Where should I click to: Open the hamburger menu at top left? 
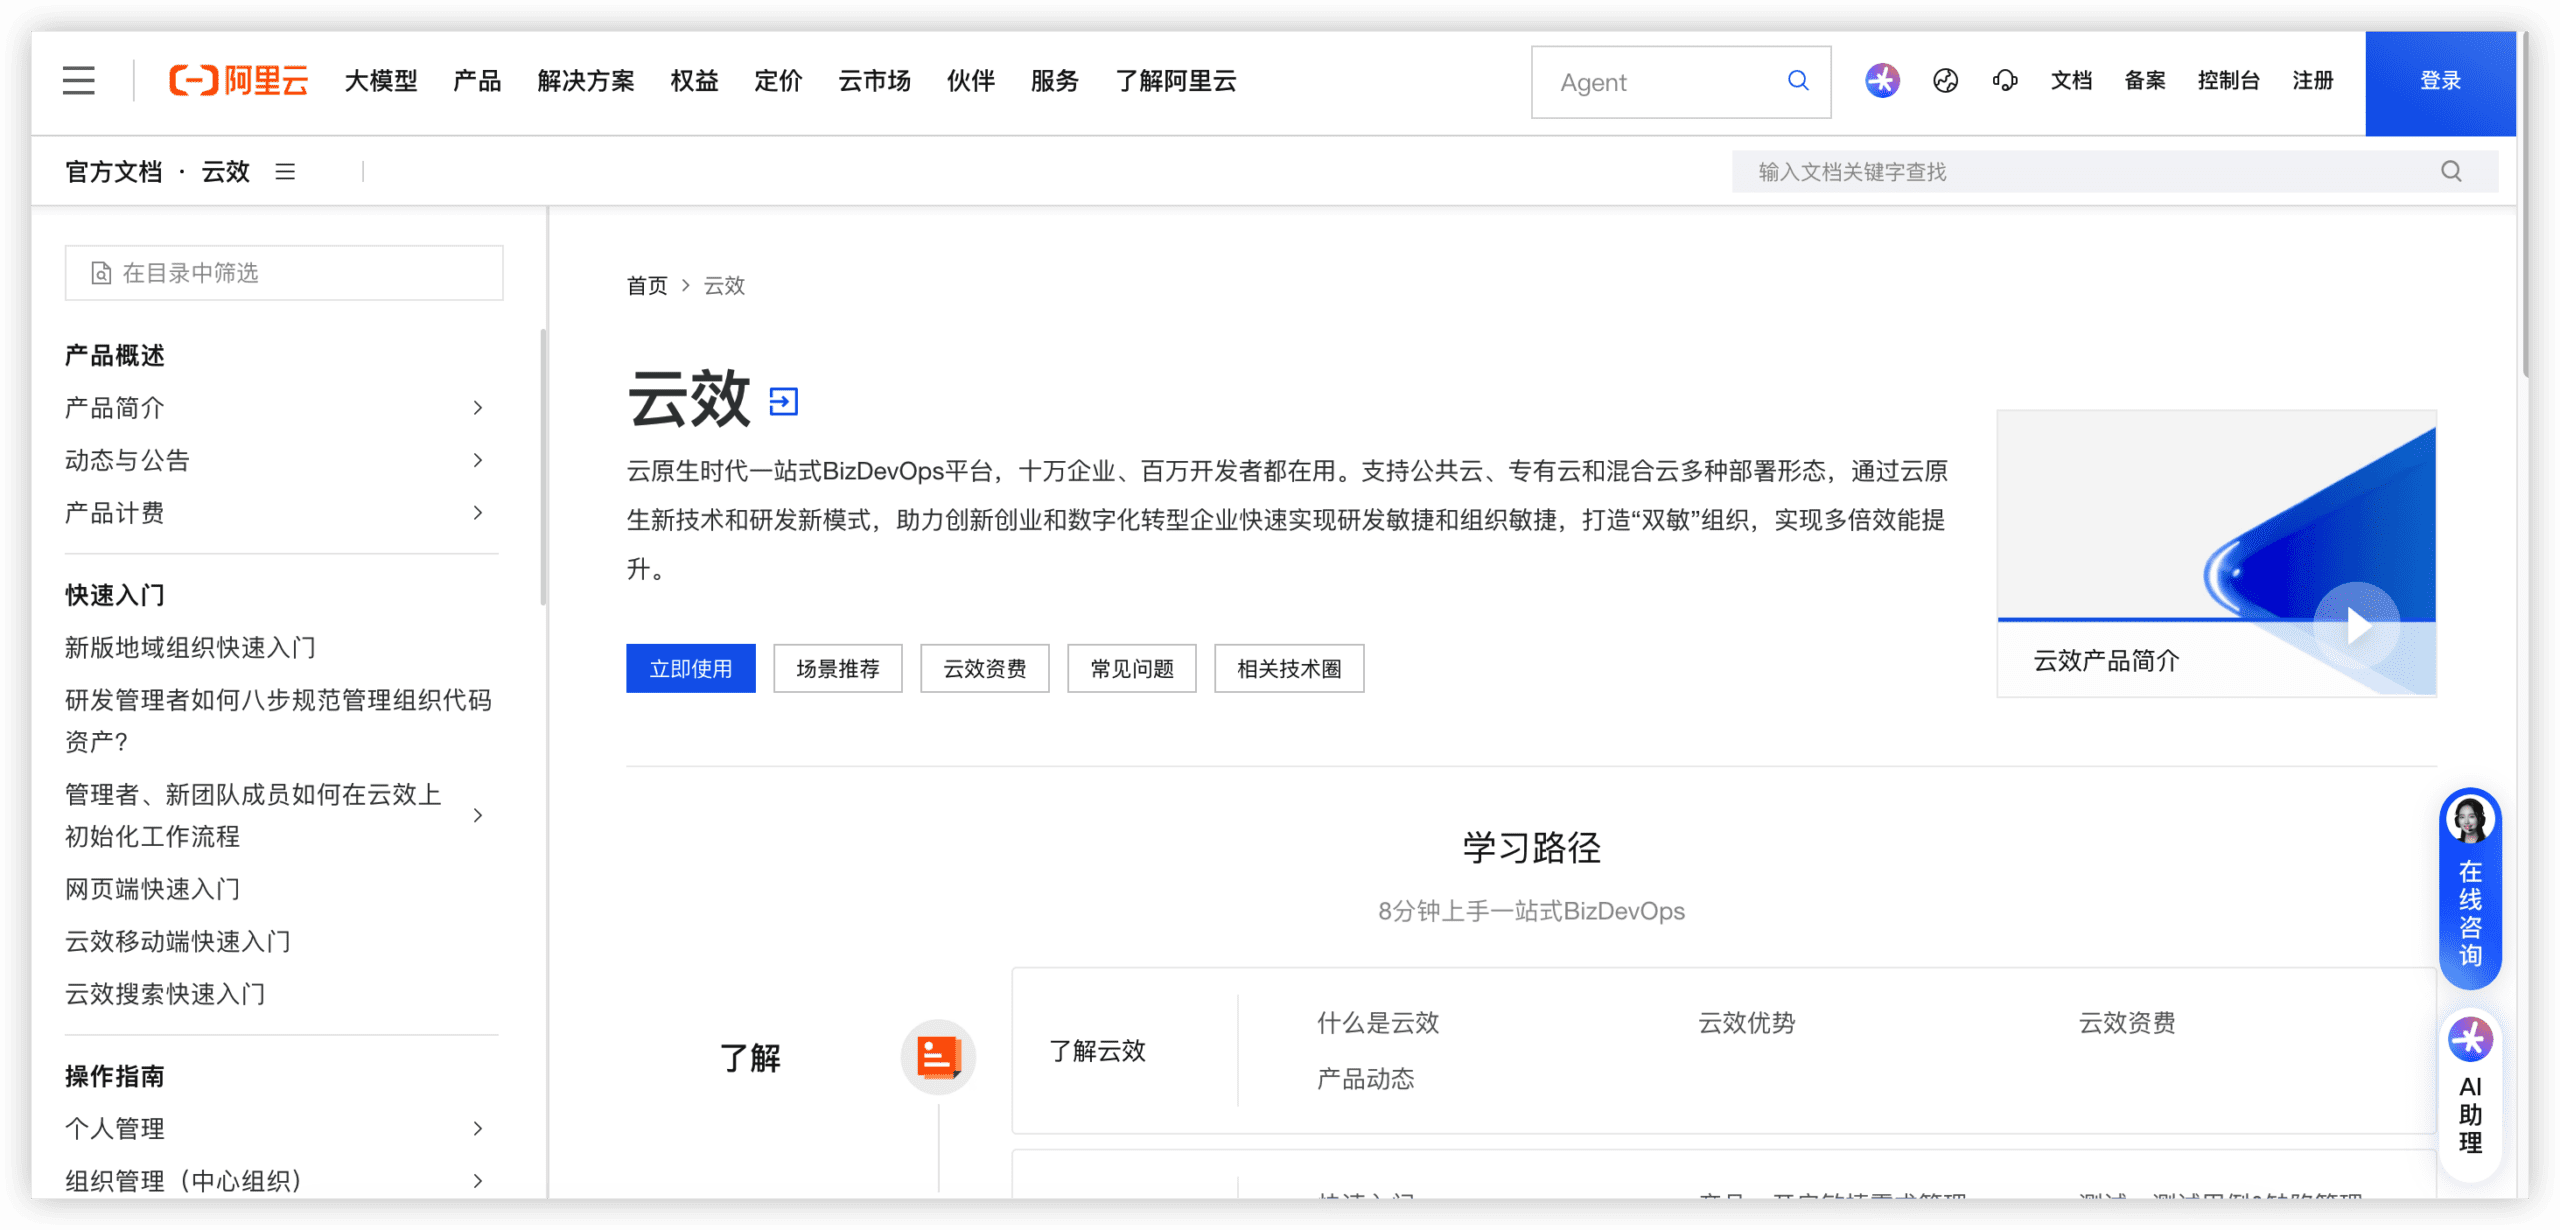pyautogui.click(x=78, y=81)
